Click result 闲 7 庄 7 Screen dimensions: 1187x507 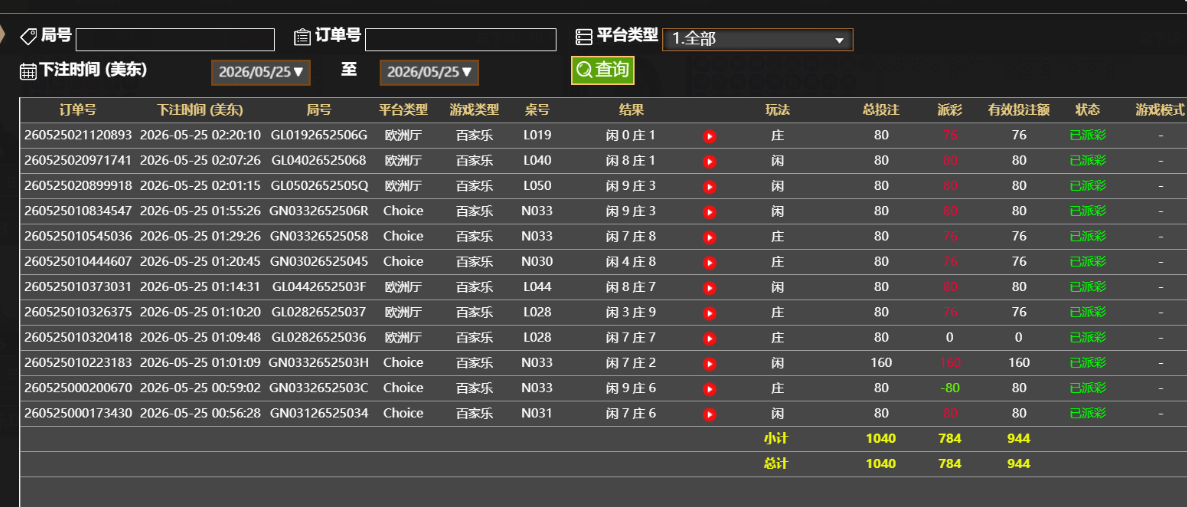(631, 337)
